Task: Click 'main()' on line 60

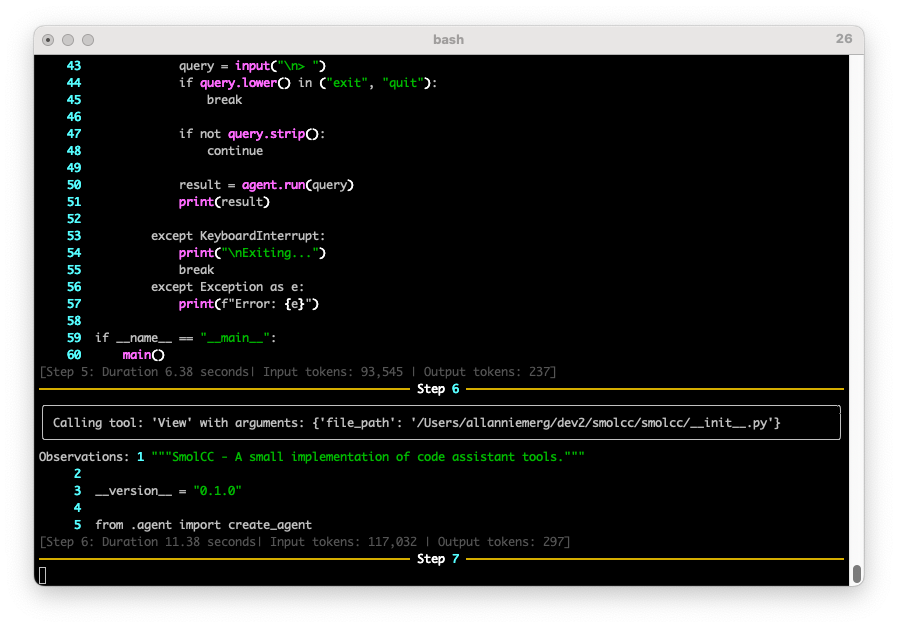Action: coord(144,355)
